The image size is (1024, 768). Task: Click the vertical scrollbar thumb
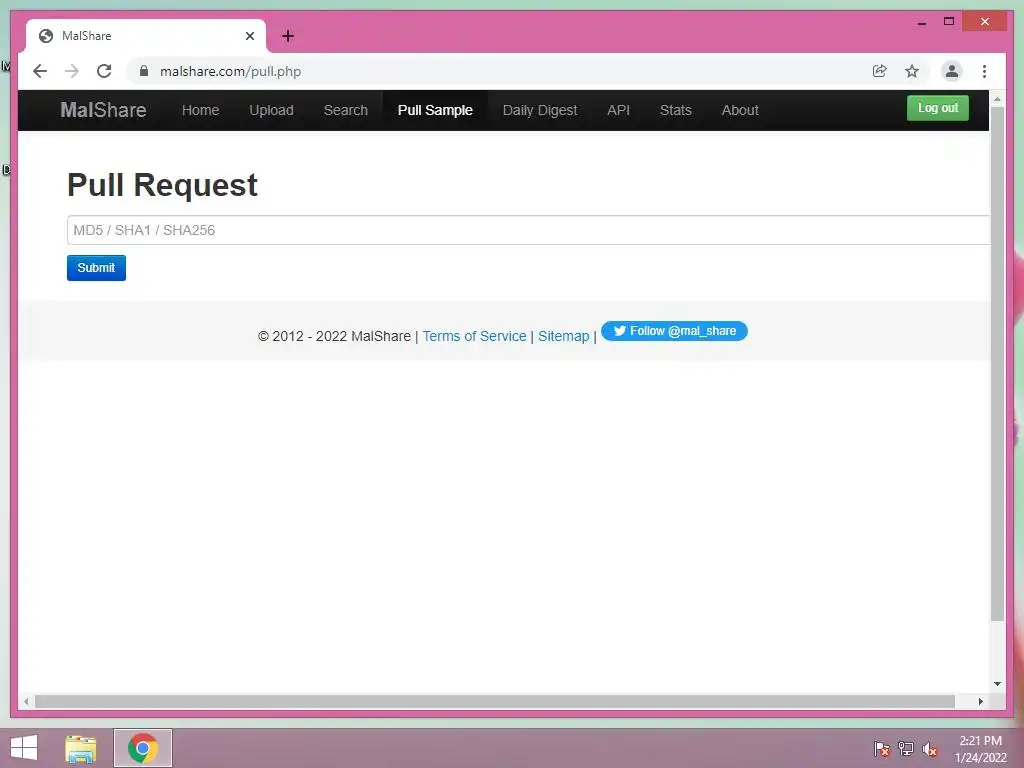coord(997,362)
